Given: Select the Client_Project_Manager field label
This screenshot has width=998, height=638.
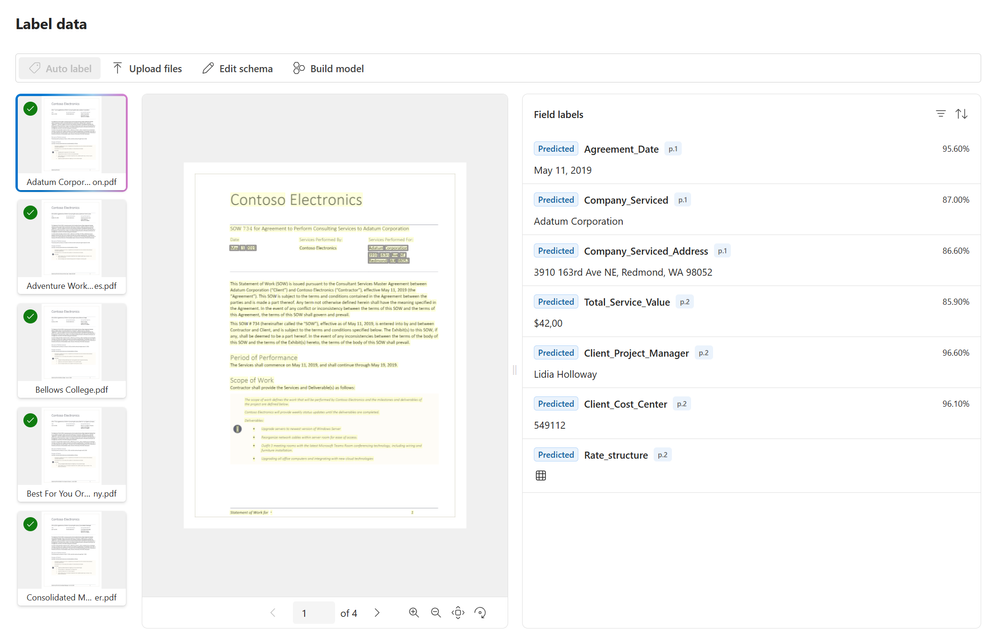Looking at the screenshot, I should [x=636, y=353].
